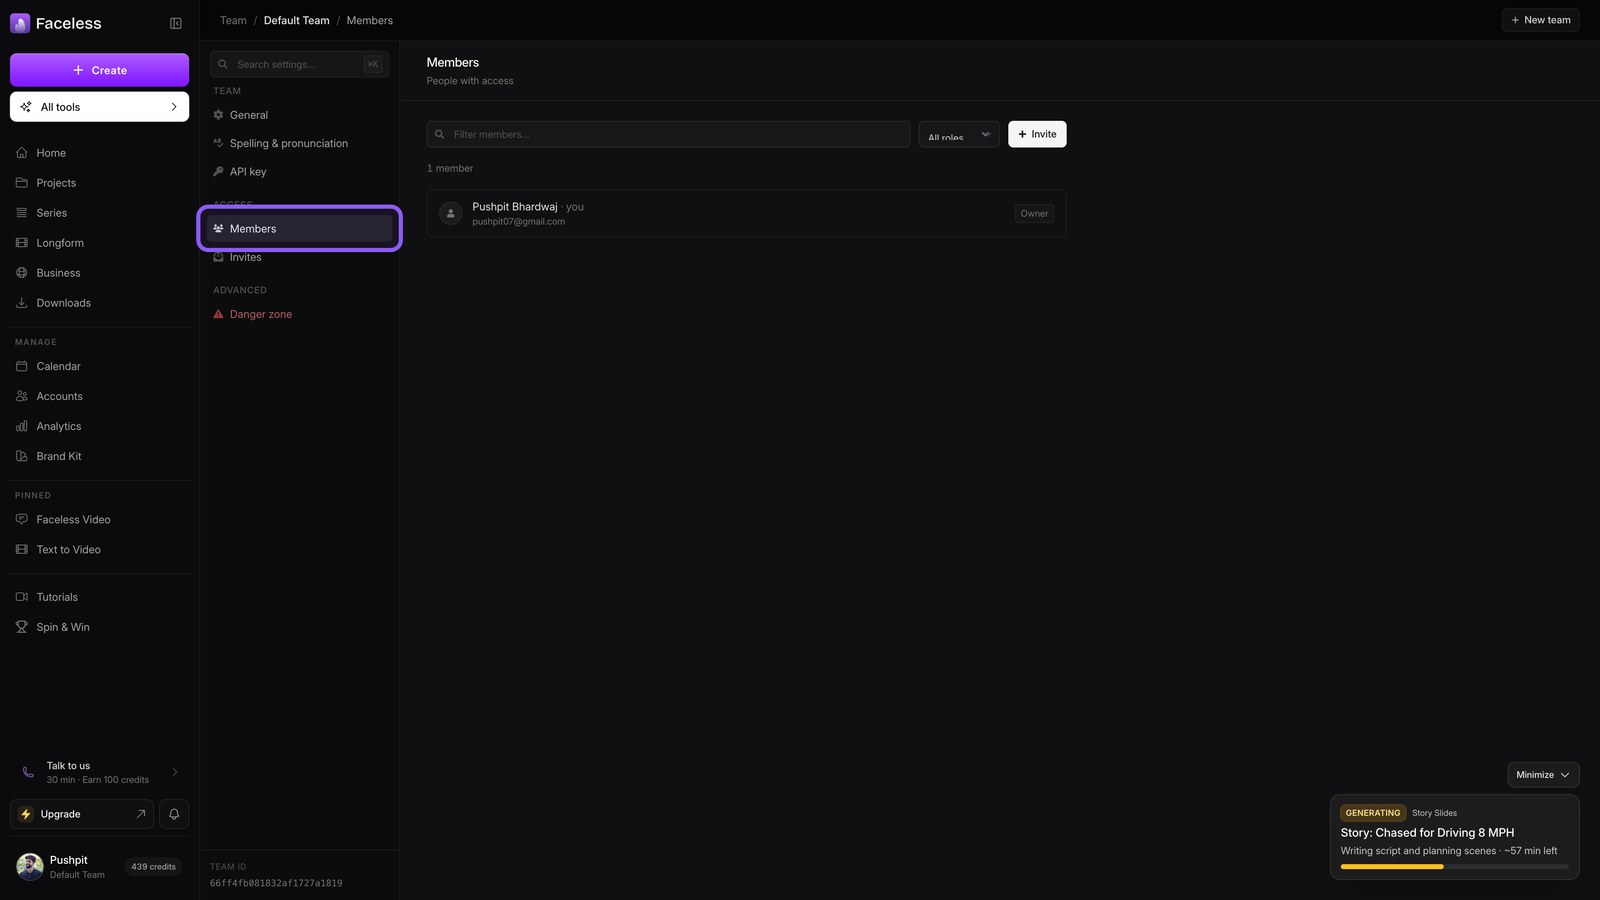The height and width of the screenshot is (900, 1600).
Task: Click the Analytics bar chart icon
Action: tap(22, 426)
